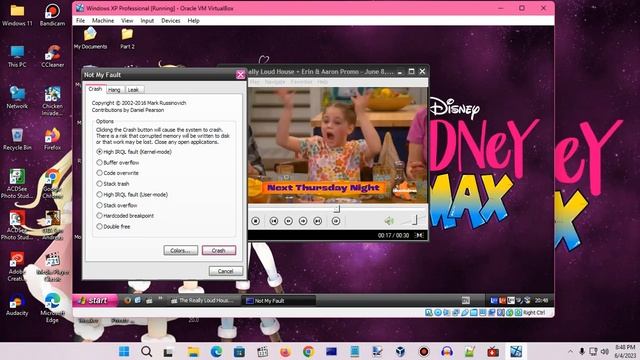This screenshot has width=640, height=360.
Task: Open headphones app in the taskbar
Action: click(x=447, y=351)
